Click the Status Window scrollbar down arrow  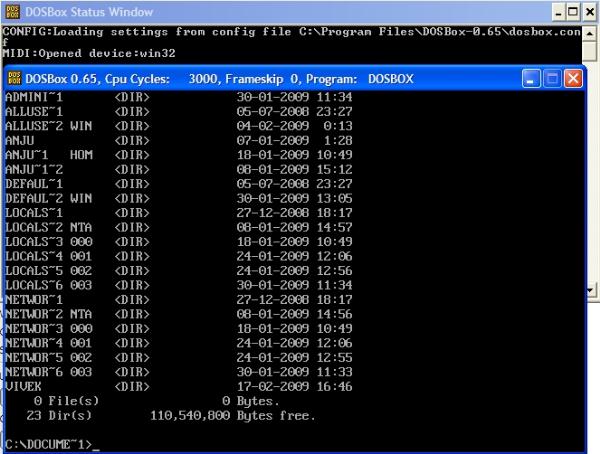[x=590, y=290]
